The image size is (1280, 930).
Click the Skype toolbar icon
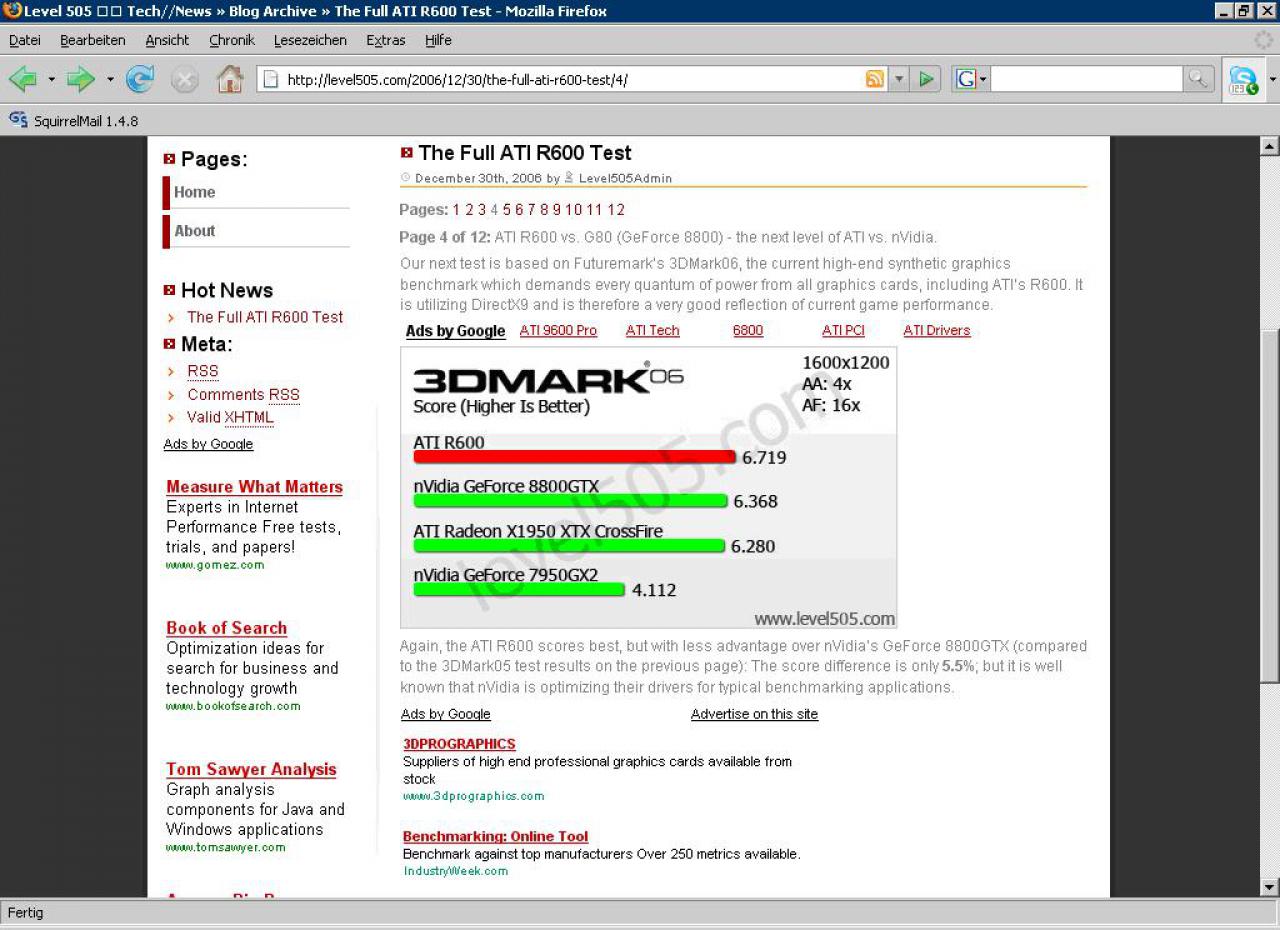1243,80
